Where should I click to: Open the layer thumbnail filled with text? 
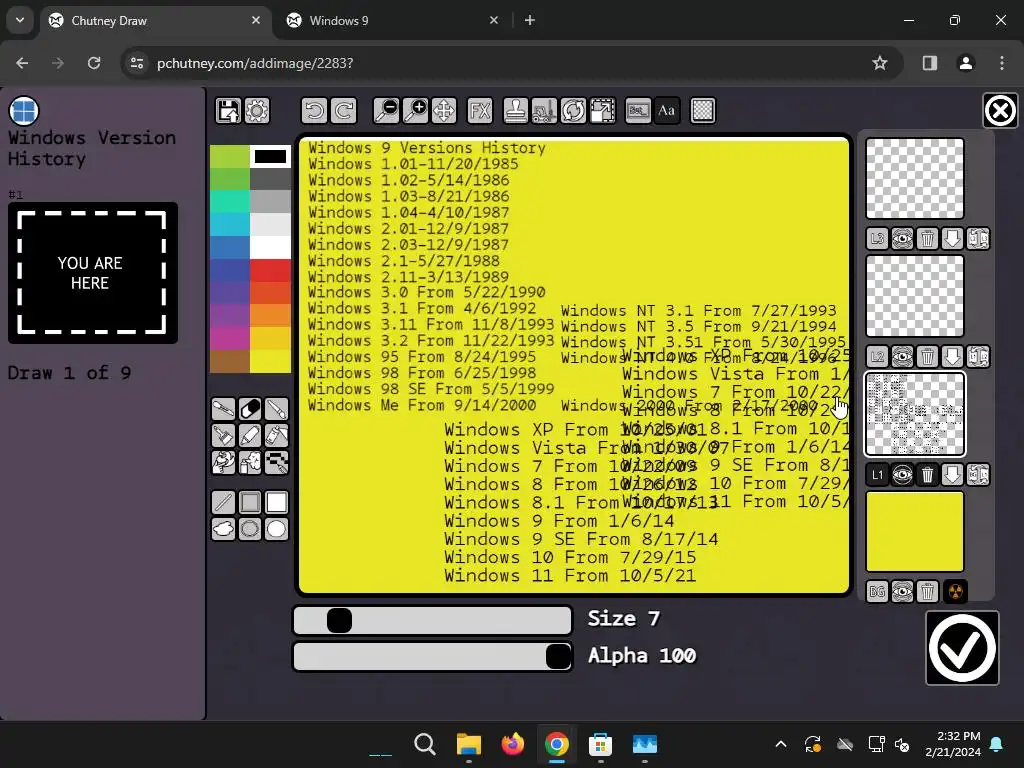click(x=915, y=414)
